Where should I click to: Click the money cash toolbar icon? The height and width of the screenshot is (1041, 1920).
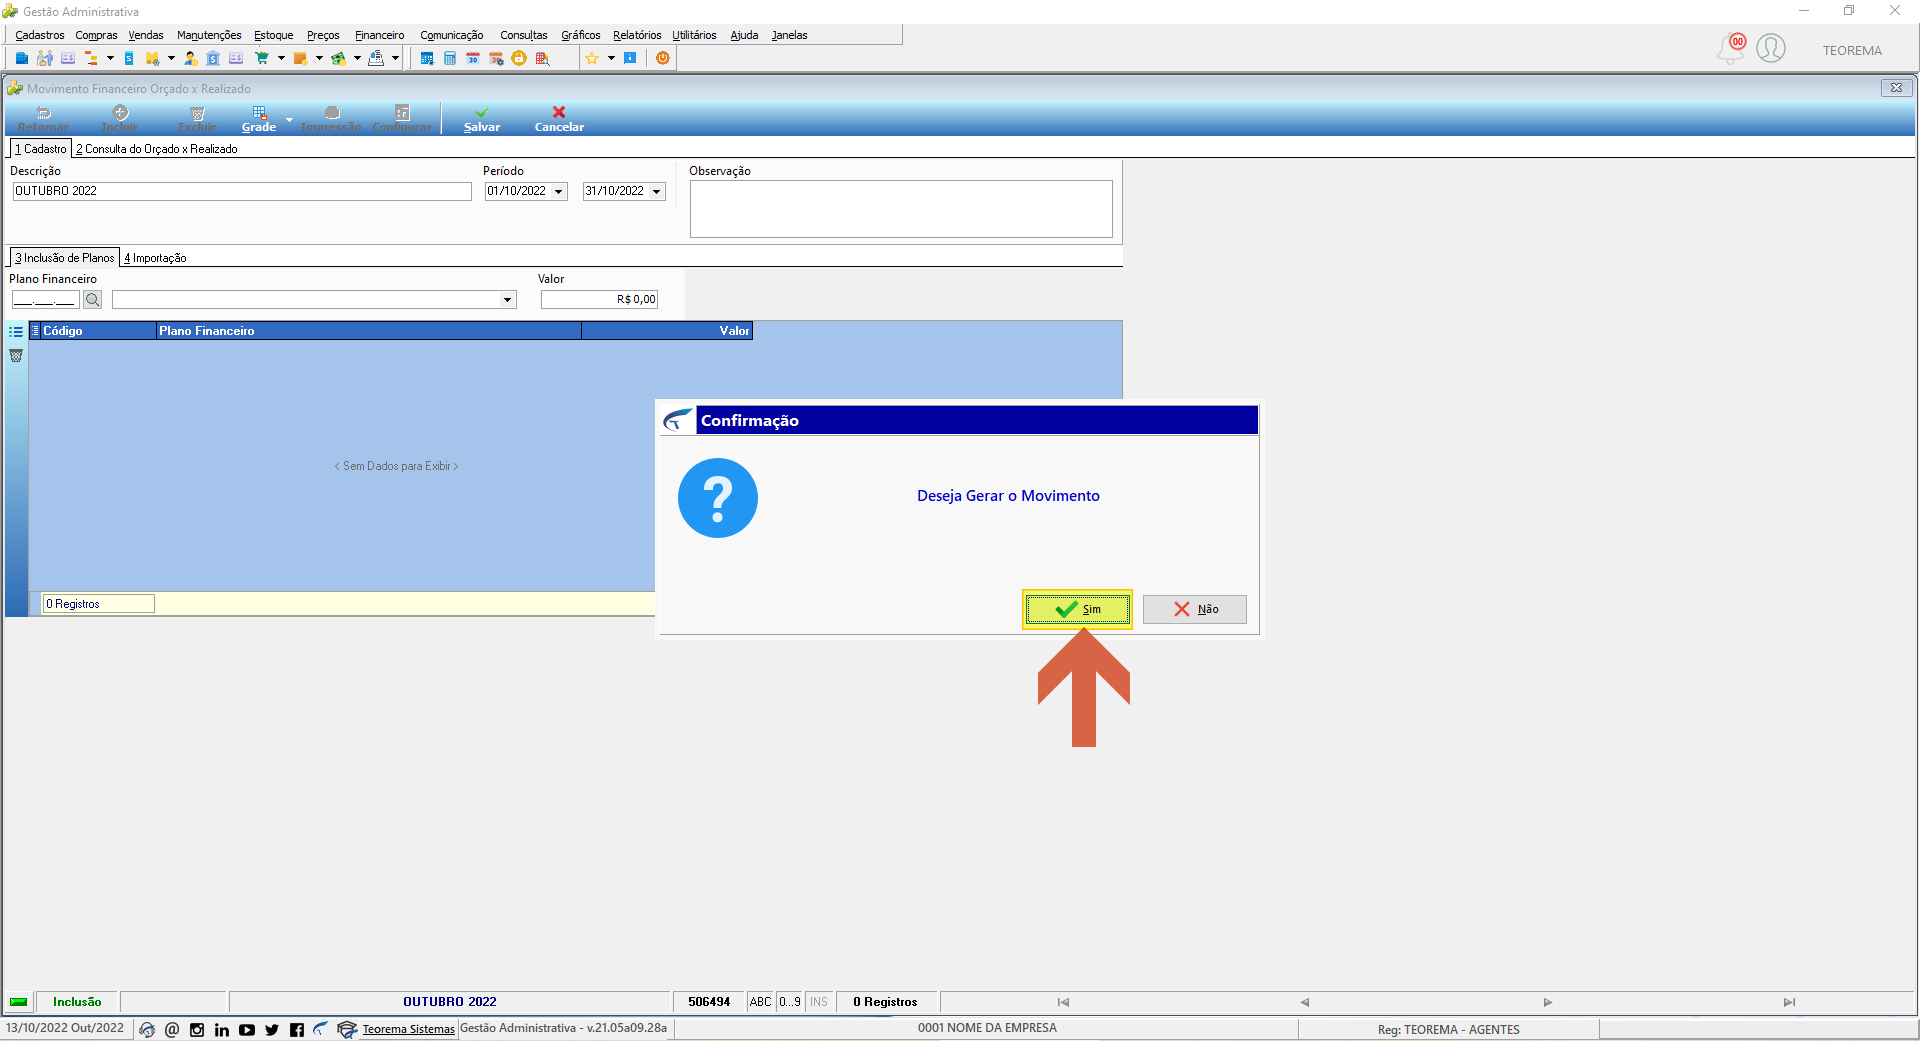[x=338, y=58]
